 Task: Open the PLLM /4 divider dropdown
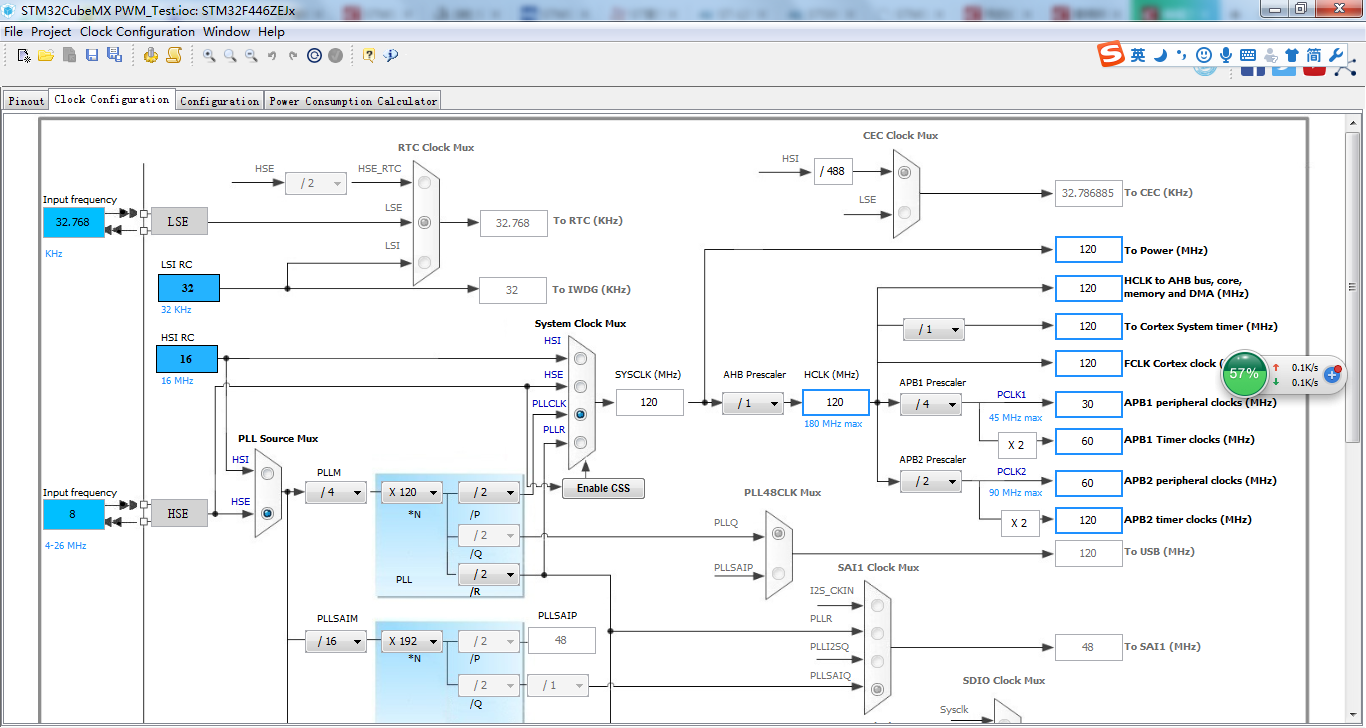pos(336,492)
